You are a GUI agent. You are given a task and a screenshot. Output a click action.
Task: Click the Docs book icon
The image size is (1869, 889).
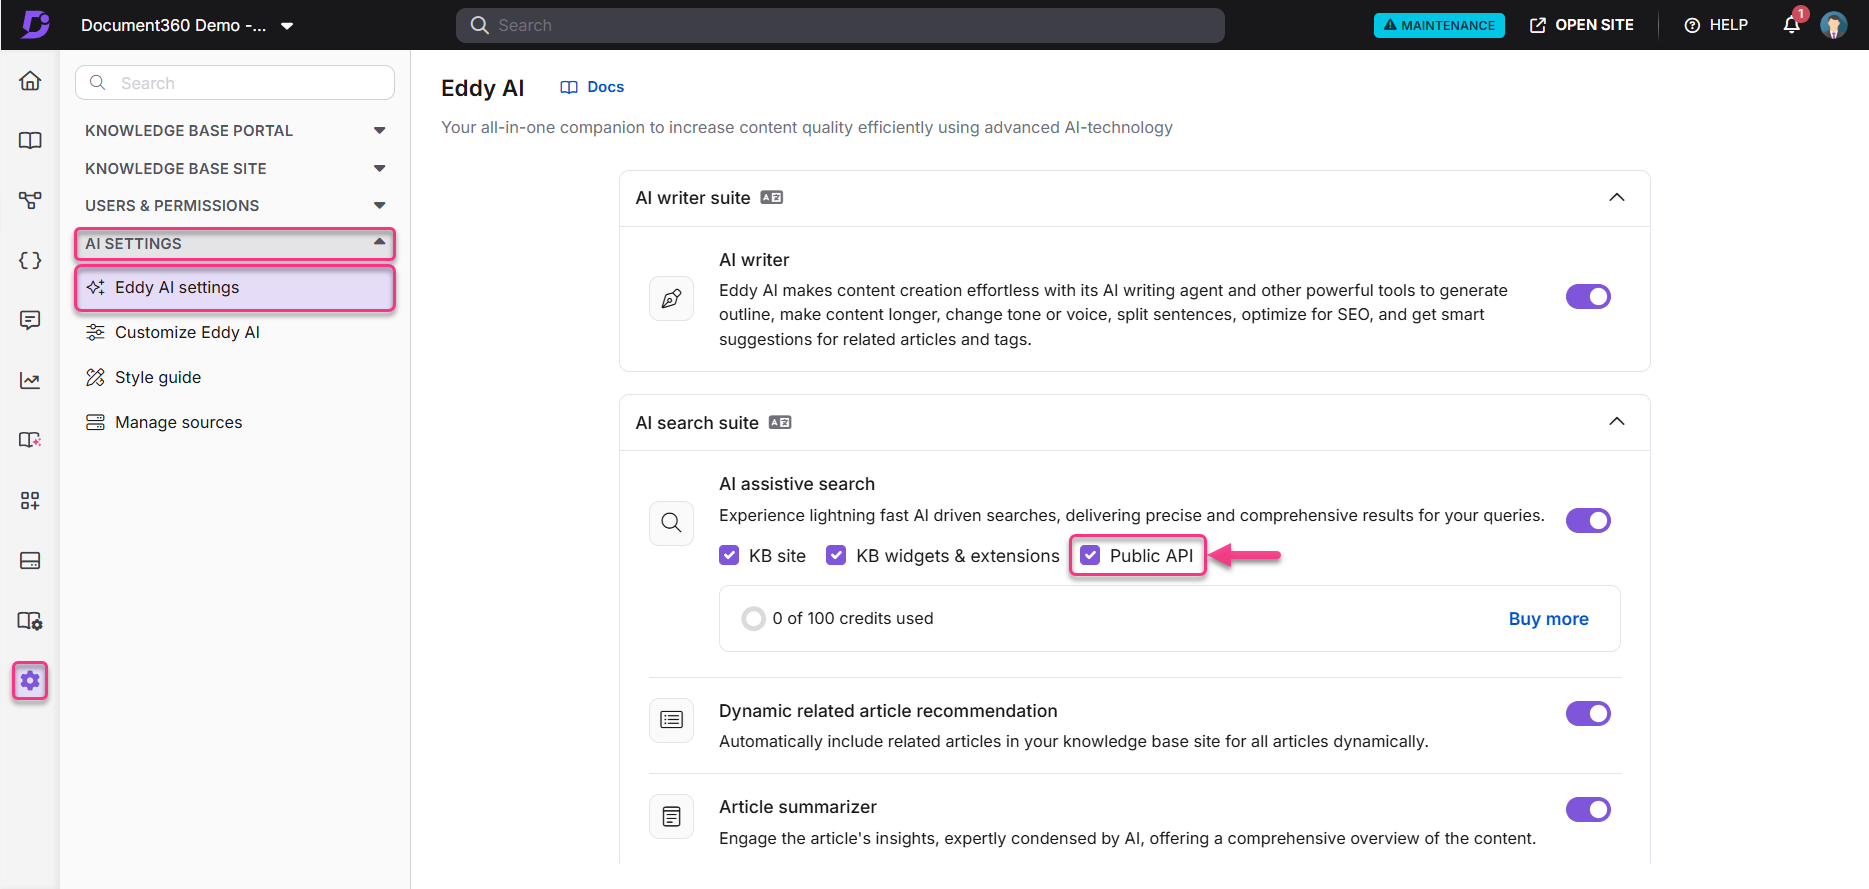[x=569, y=88]
